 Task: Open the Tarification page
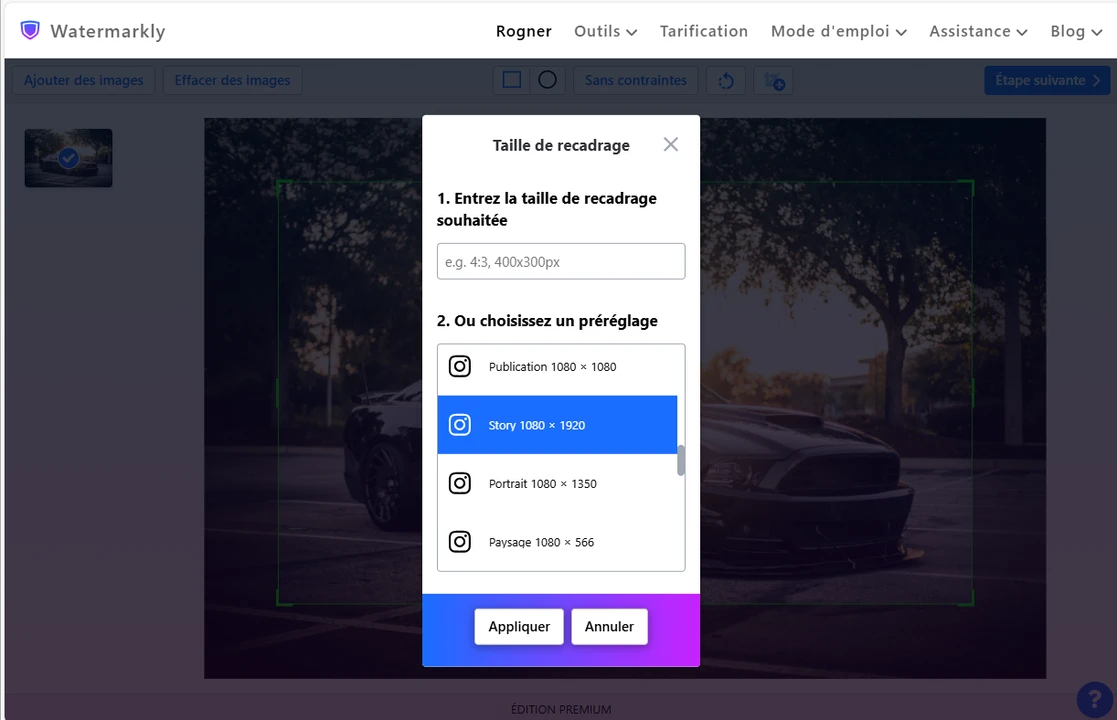coord(703,31)
